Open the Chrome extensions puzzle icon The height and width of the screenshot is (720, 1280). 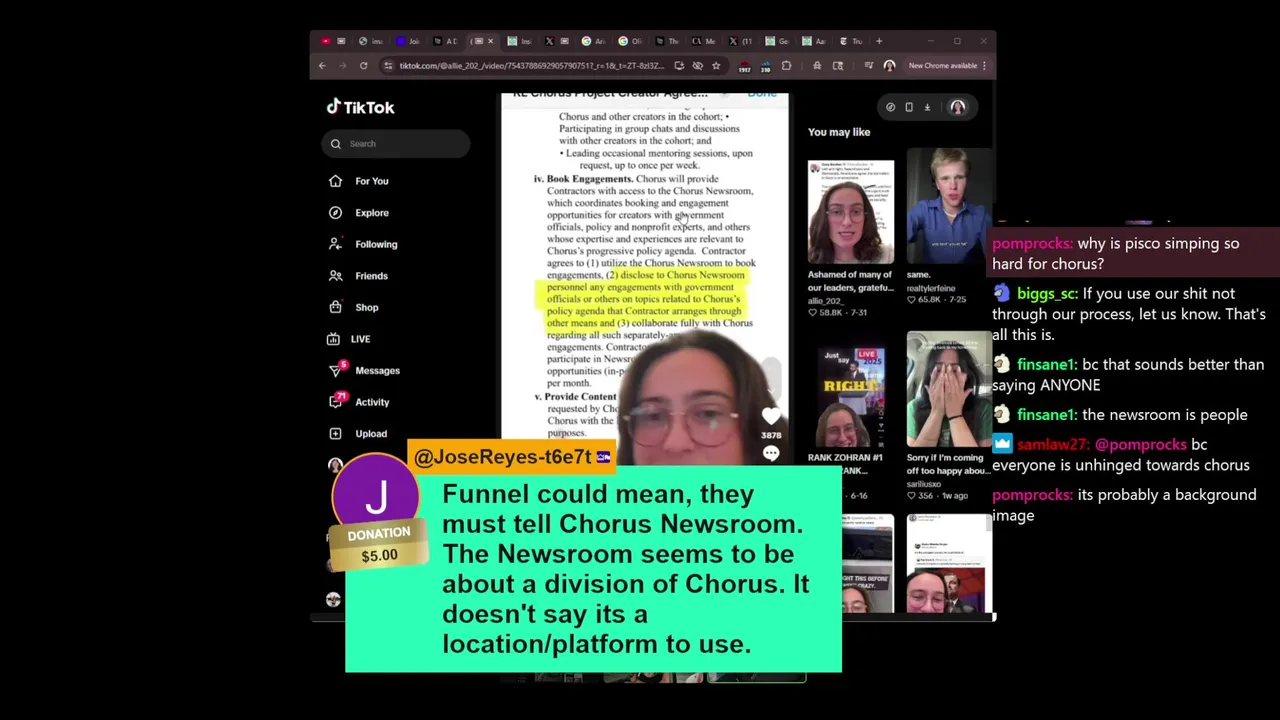(x=786, y=66)
